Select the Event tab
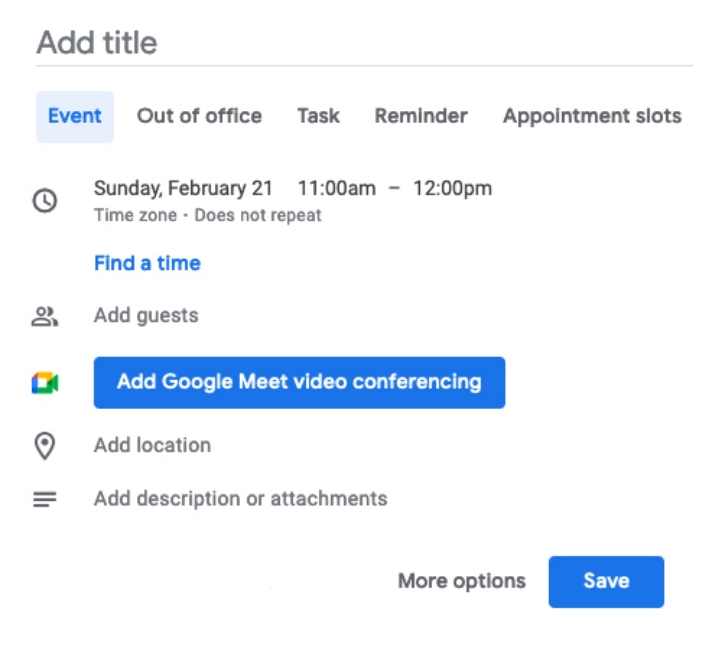722x647 pixels. (x=75, y=117)
